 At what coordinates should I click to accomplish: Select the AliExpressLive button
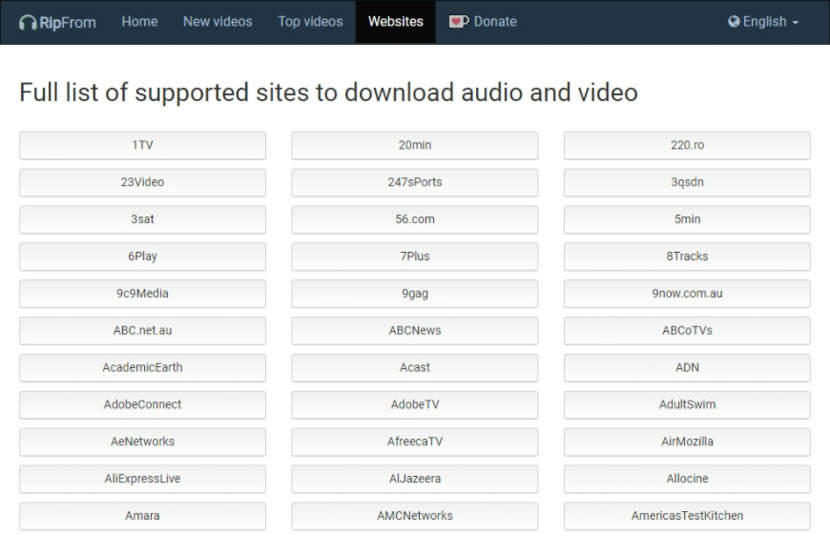[142, 479]
